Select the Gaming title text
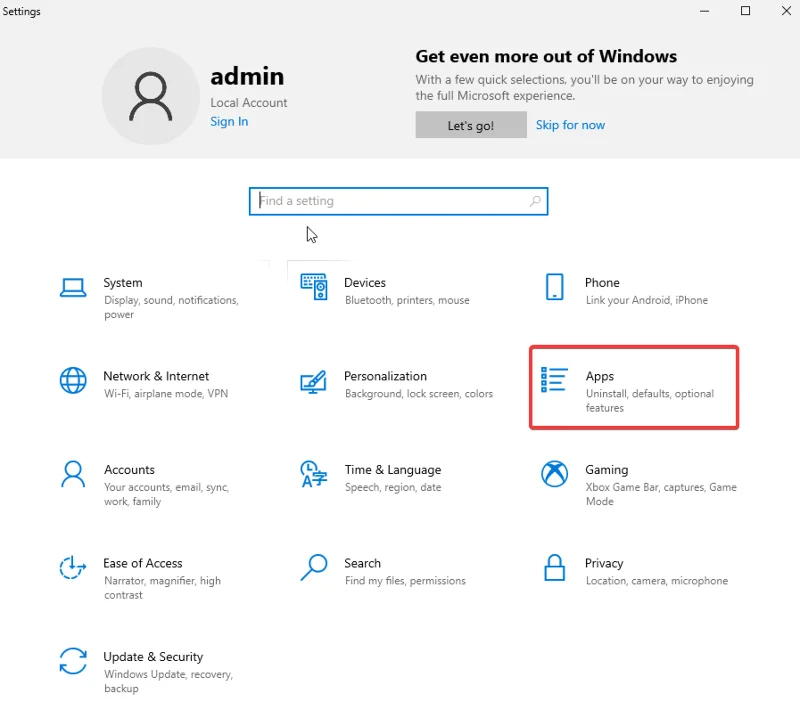This screenshot has width=800, height=718. point(607,469)
